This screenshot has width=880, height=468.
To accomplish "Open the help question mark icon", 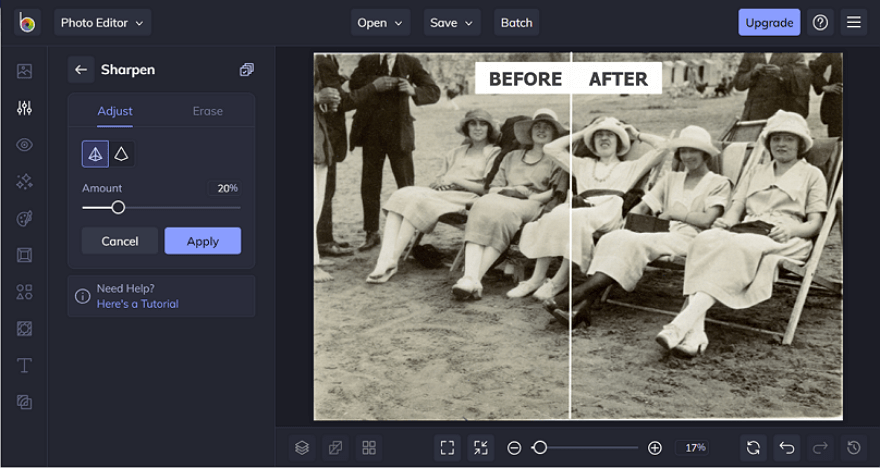I will pyautogui.click(x=821, y=22).
